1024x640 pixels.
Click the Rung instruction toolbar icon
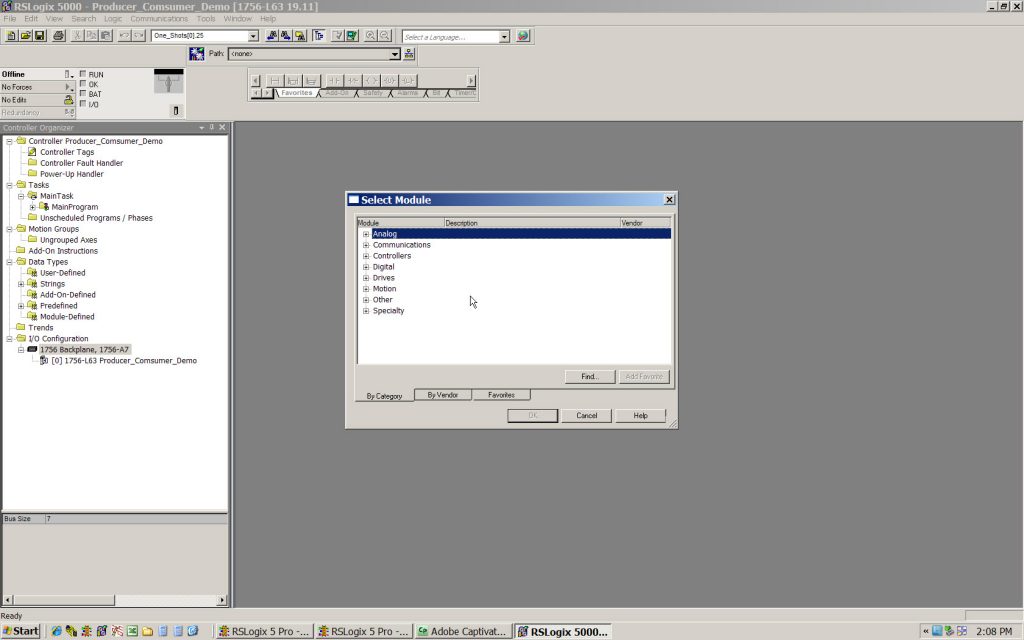tap(275, 80)
